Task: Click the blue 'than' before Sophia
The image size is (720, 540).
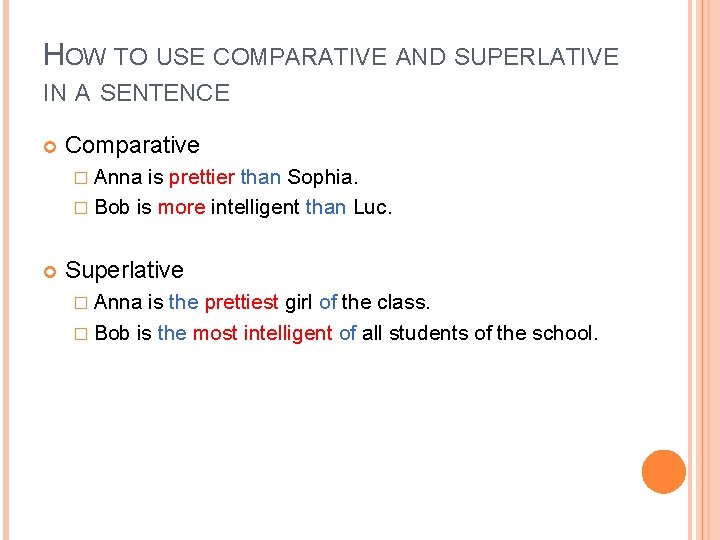Action: point(261,177)
